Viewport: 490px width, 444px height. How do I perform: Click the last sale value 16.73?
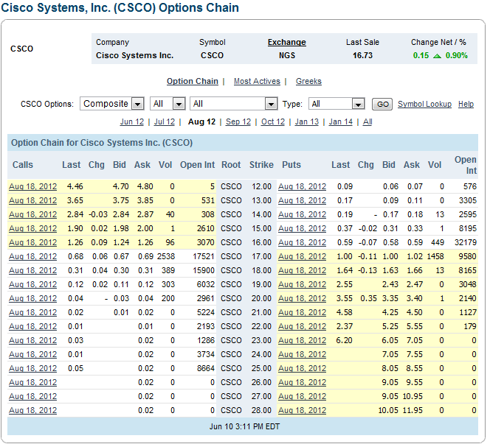[x=363, y=55]
